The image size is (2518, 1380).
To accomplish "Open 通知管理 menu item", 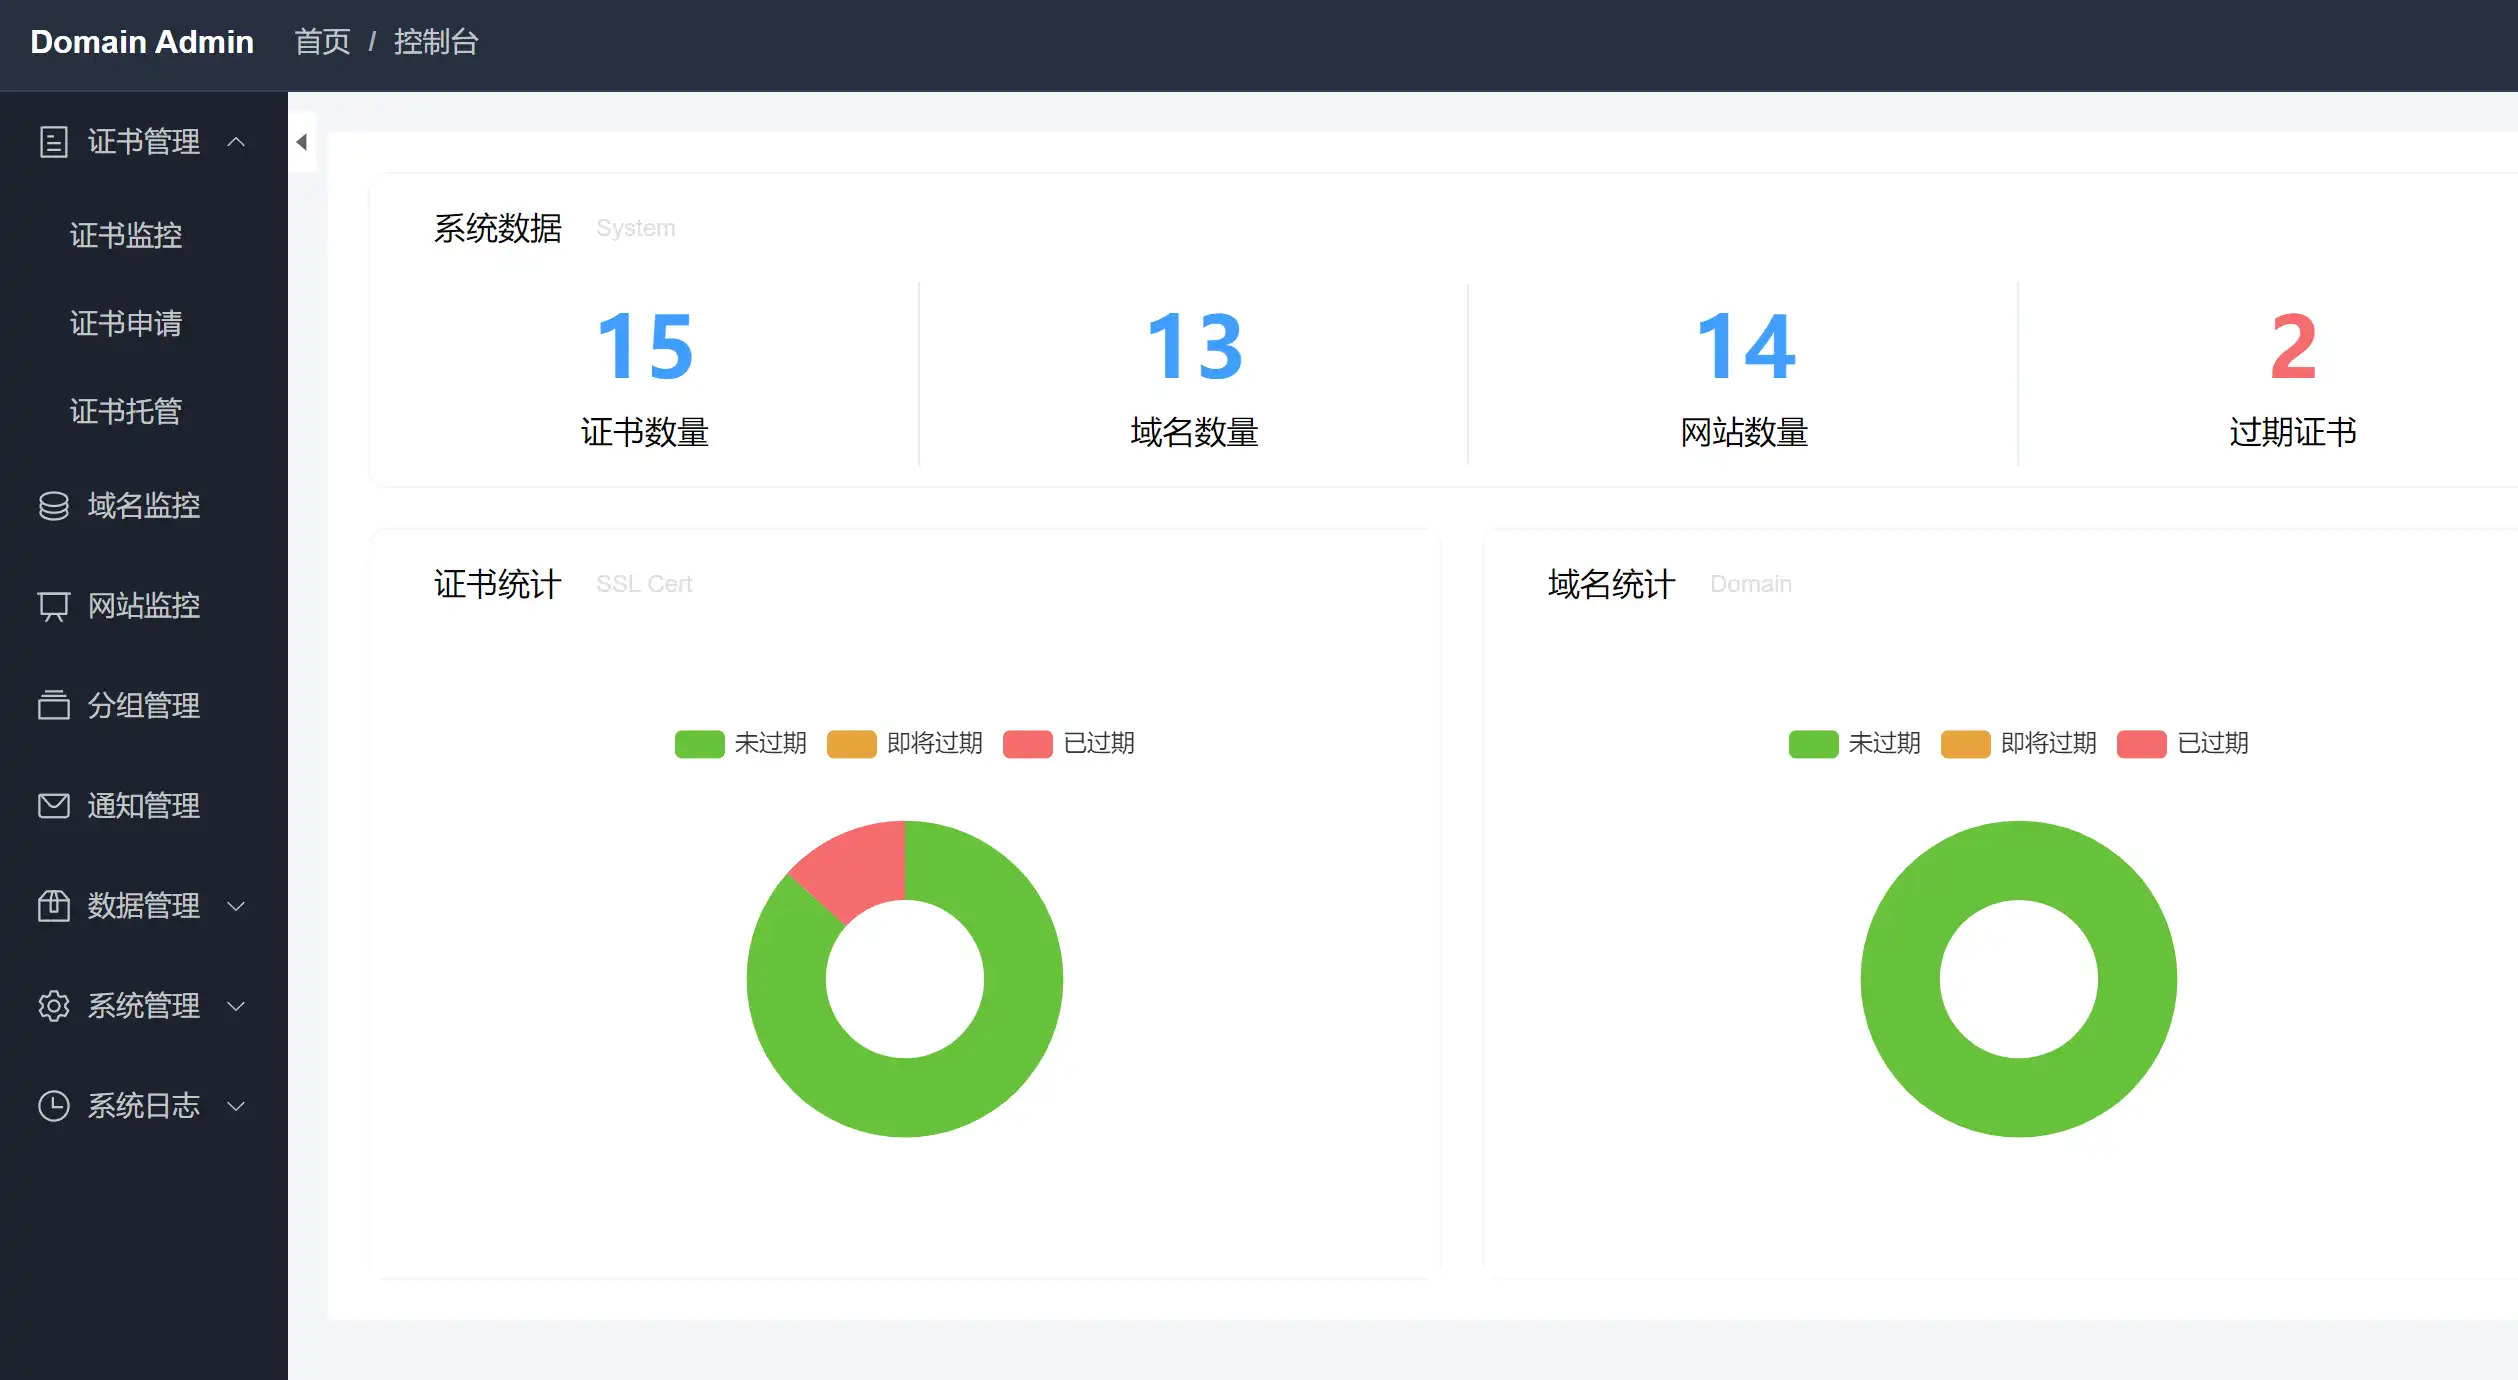I will (144, 806).
